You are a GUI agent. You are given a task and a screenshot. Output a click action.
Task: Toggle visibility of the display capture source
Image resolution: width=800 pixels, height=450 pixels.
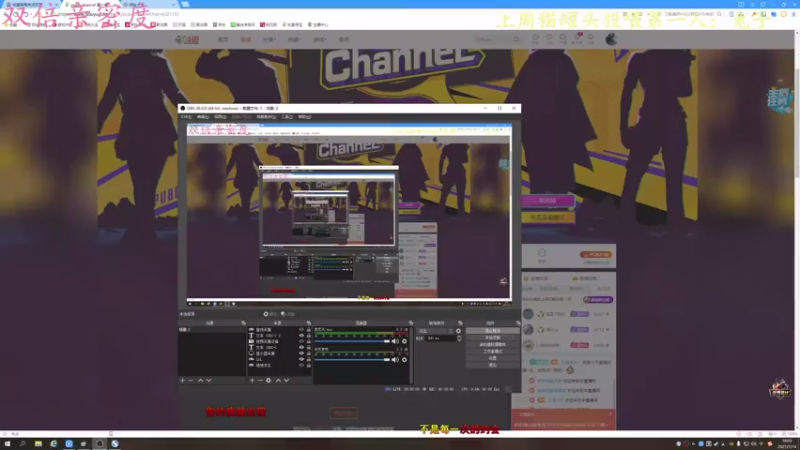point(301,353)
